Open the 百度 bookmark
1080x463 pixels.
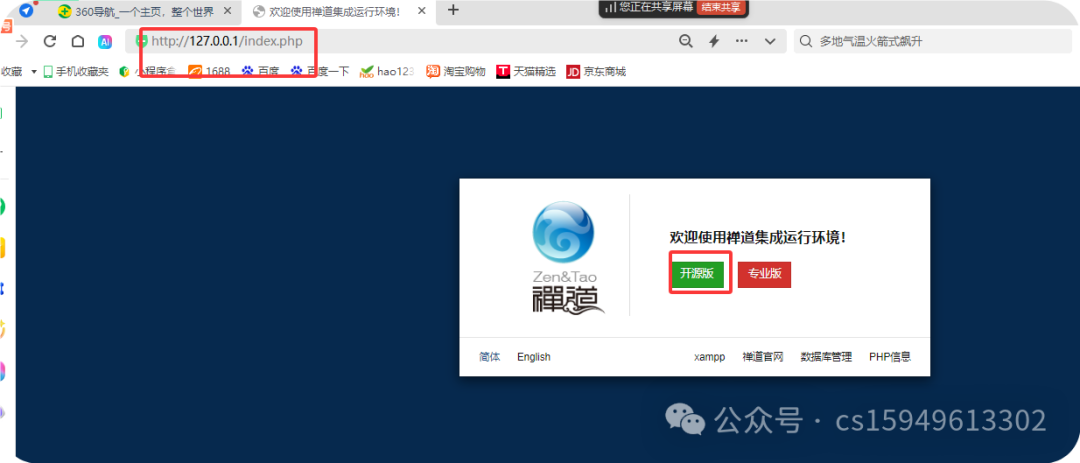[260, 72]
